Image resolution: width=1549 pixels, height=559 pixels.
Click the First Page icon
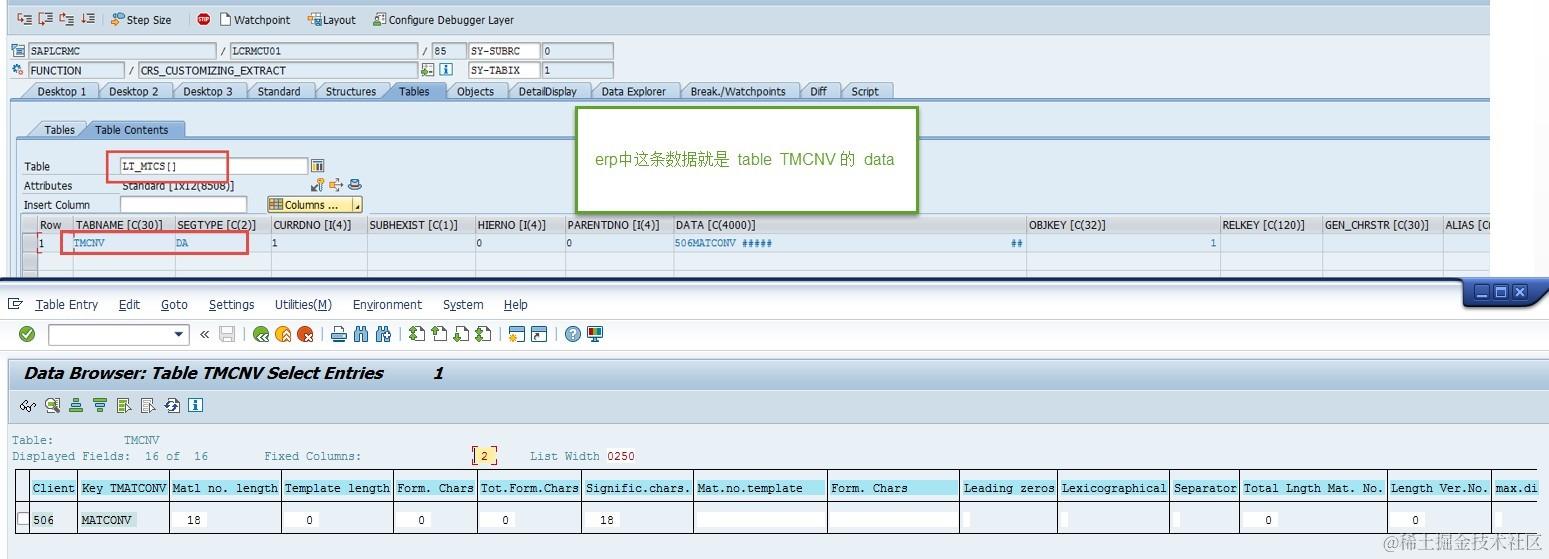point(417,334)
